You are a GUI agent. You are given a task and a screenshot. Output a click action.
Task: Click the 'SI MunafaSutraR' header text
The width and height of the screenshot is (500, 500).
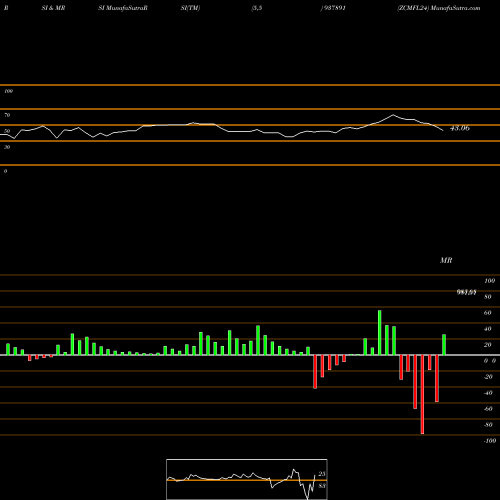[123, 8]
